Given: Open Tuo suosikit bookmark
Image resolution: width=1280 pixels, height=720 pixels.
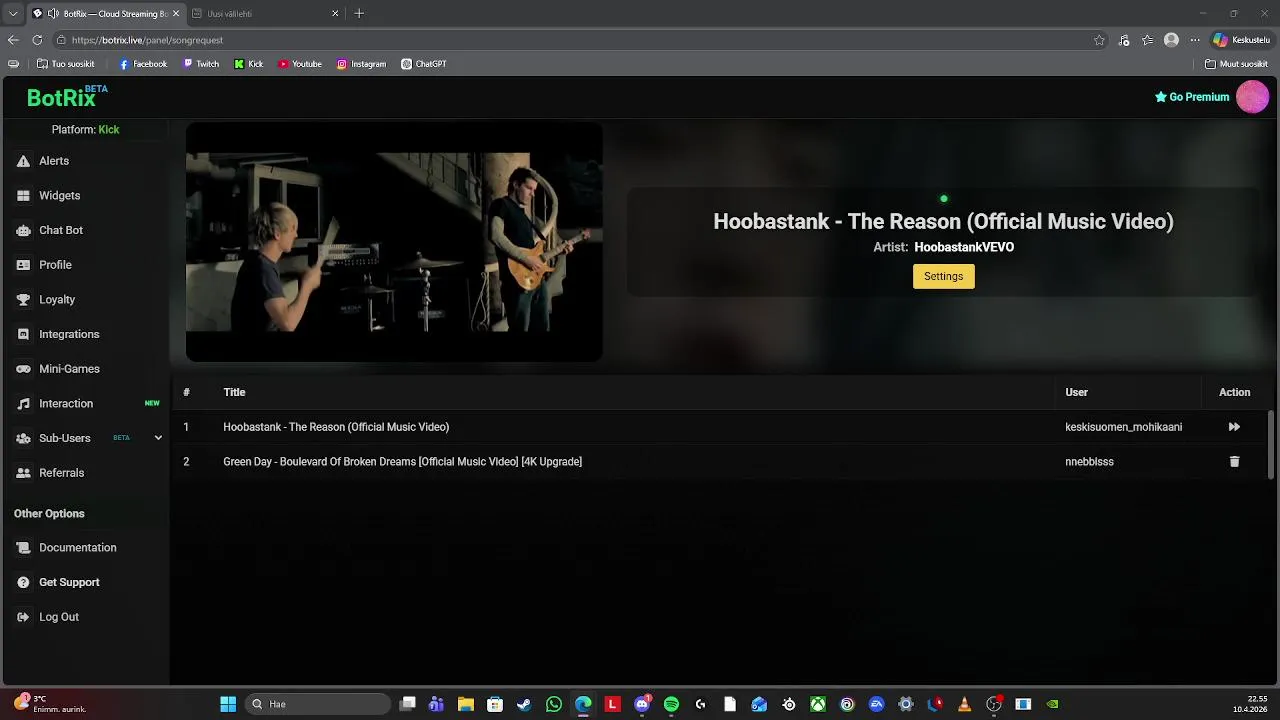Looking at the screenshot, I should pos(65,64).
